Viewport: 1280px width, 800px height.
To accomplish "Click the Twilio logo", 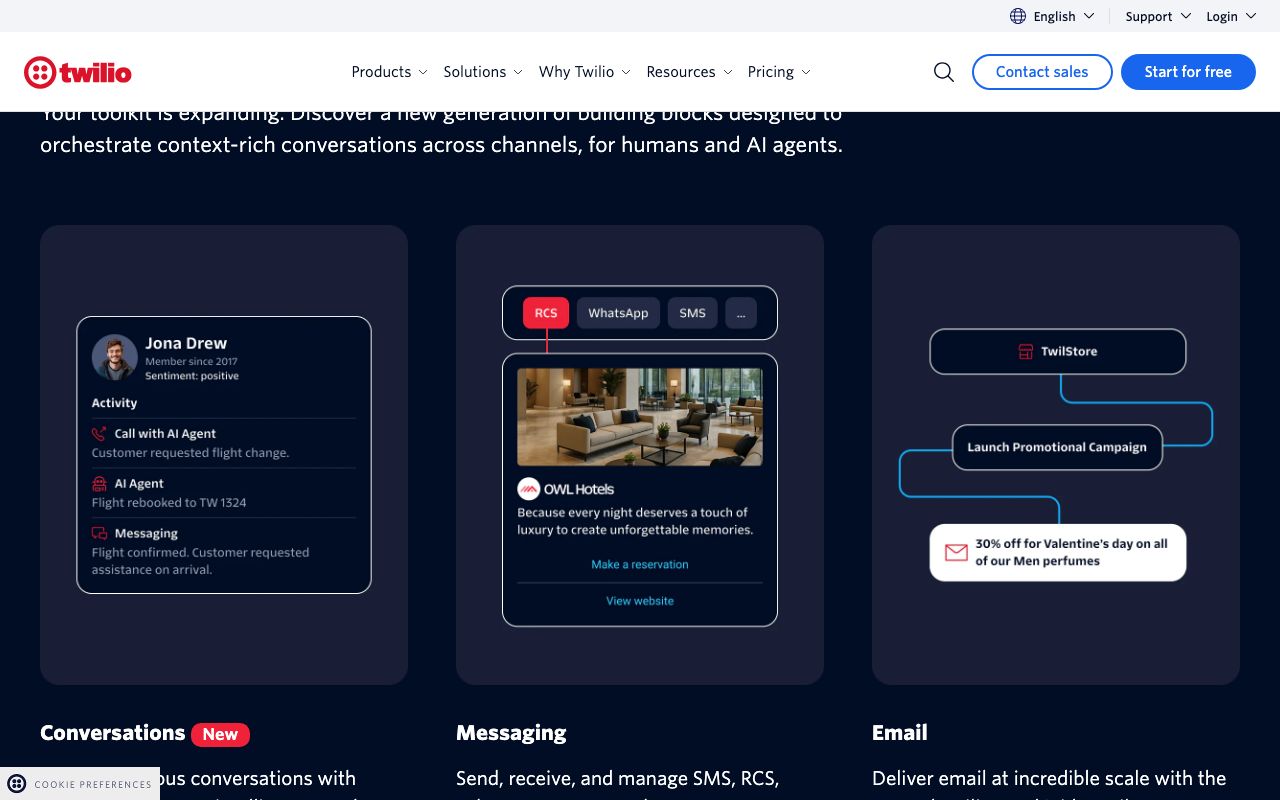I will pos(78,72).
